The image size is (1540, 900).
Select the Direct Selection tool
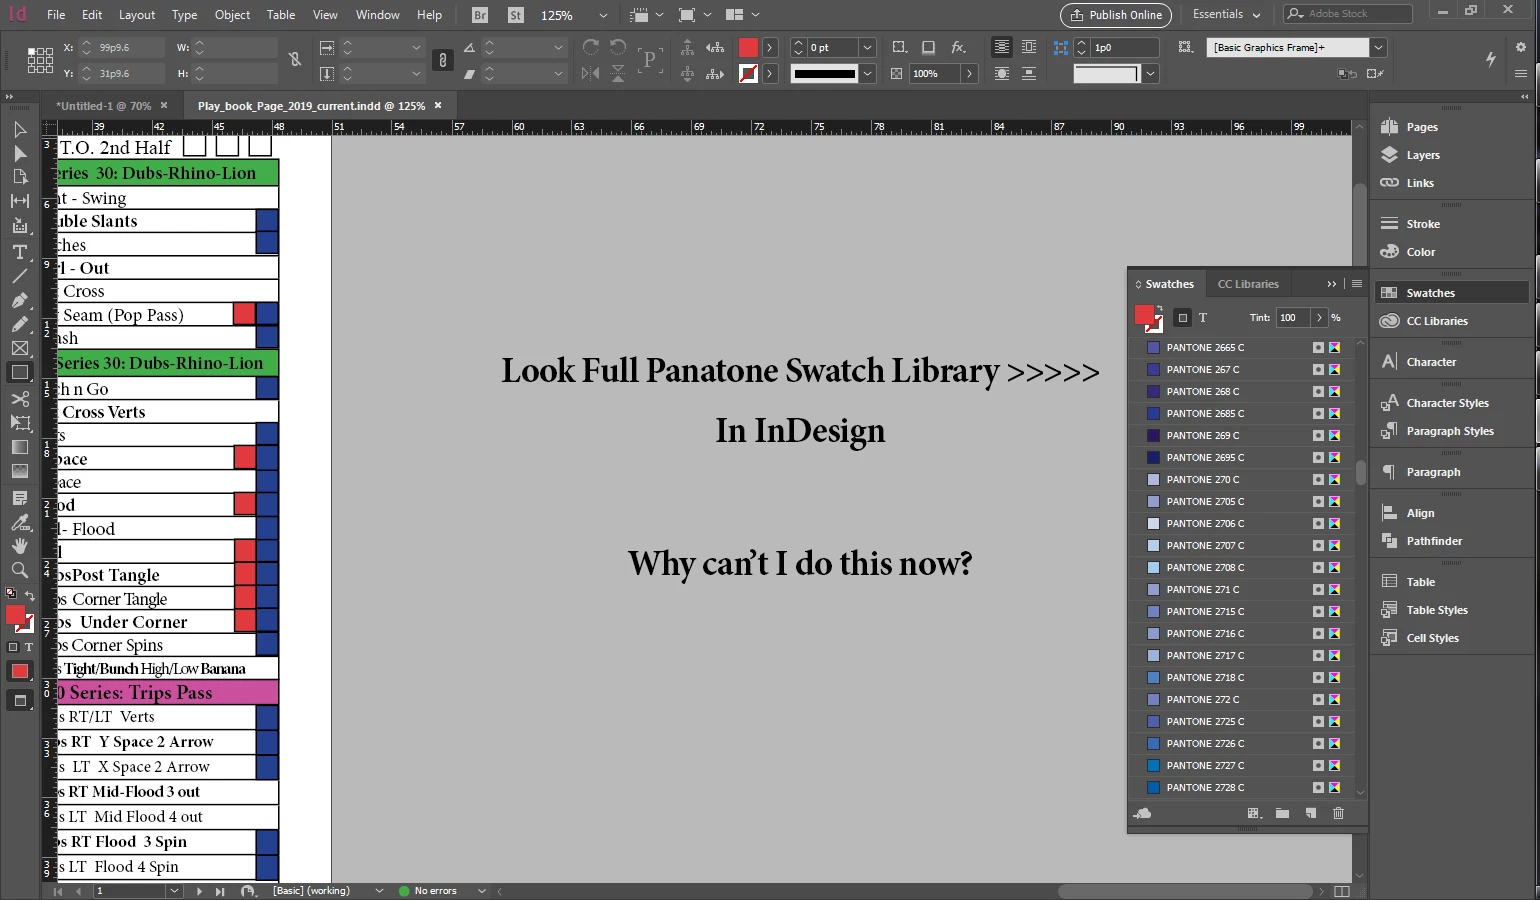19,153
